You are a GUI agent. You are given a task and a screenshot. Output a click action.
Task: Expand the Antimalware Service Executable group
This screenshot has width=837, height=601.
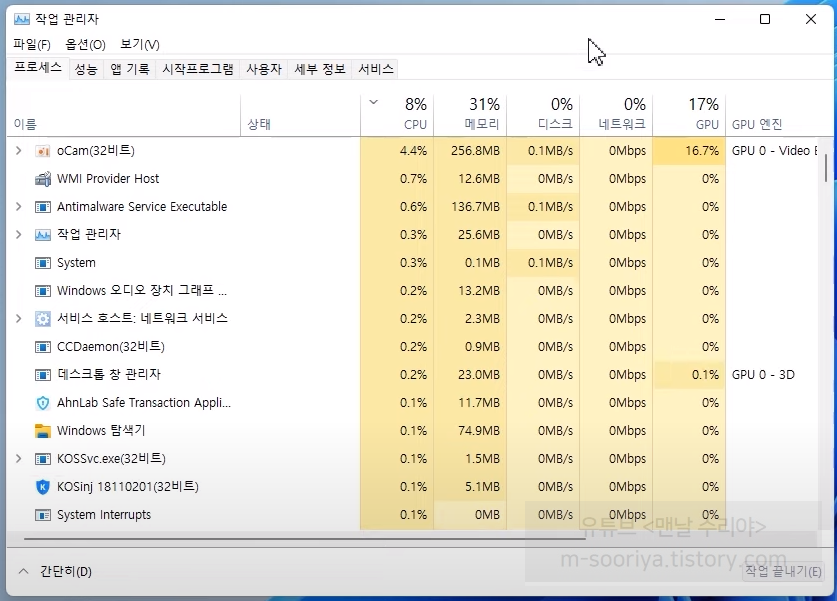(19, 207)
